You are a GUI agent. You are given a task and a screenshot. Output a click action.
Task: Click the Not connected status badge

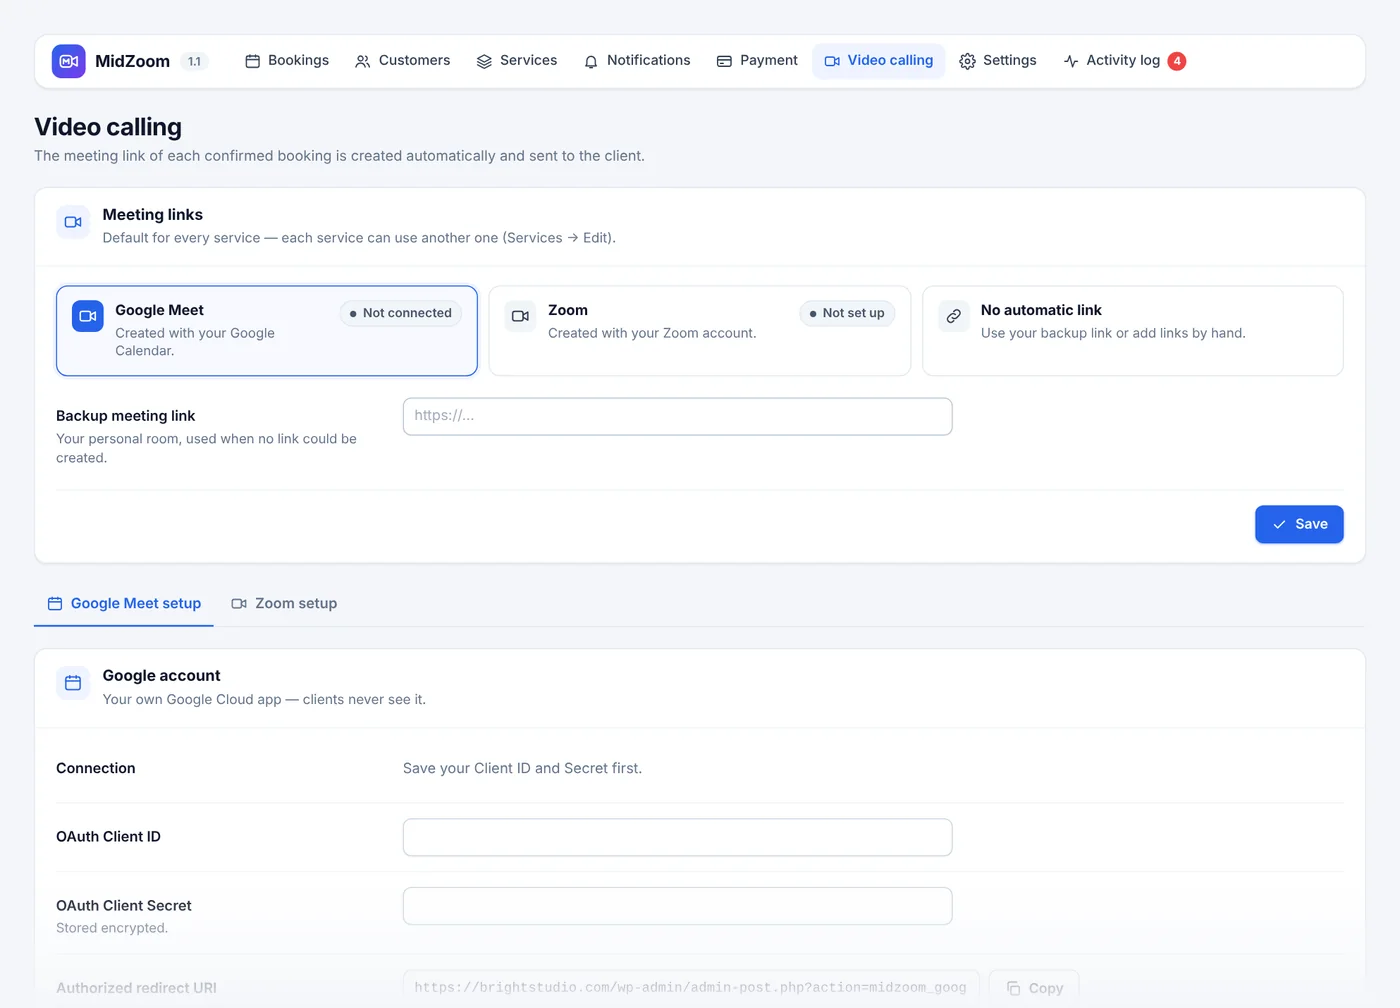[x=400, y=313]
